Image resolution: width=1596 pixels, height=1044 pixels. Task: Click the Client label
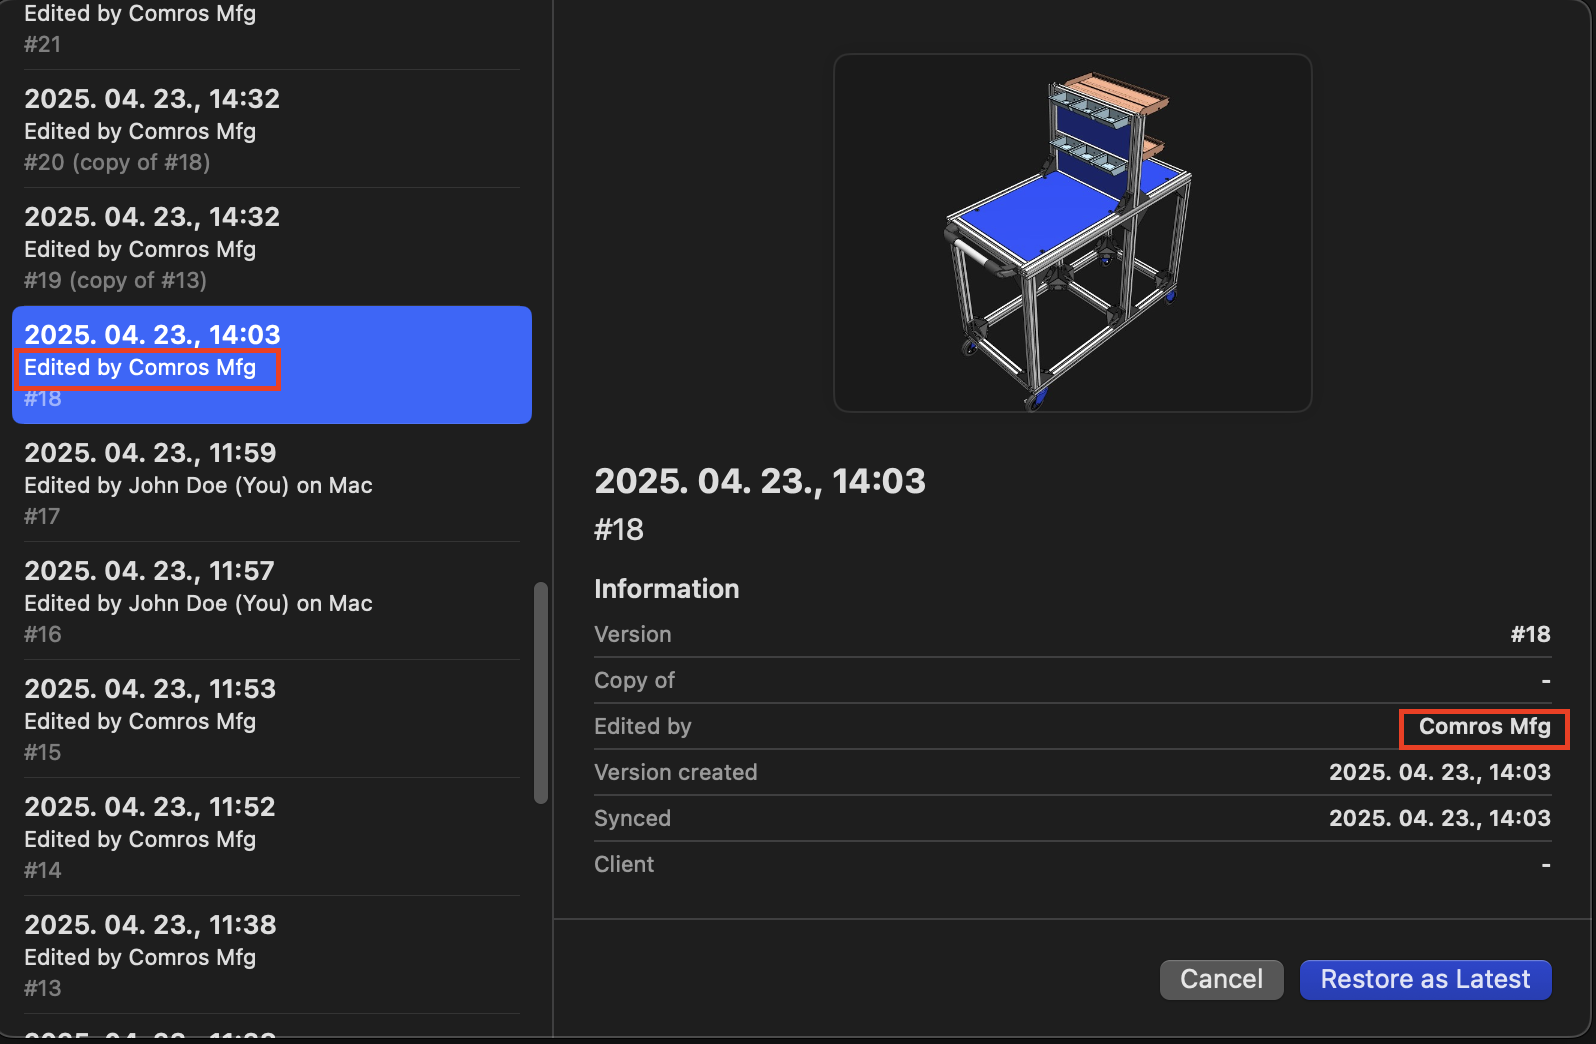(x=624, y=865)
